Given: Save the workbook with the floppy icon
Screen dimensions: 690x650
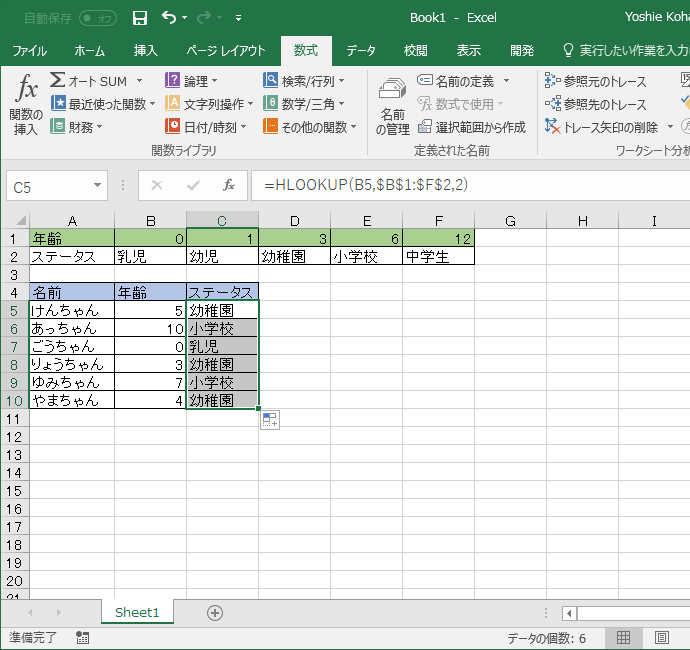Looking at the screenshot, I should tap(139, 18).
